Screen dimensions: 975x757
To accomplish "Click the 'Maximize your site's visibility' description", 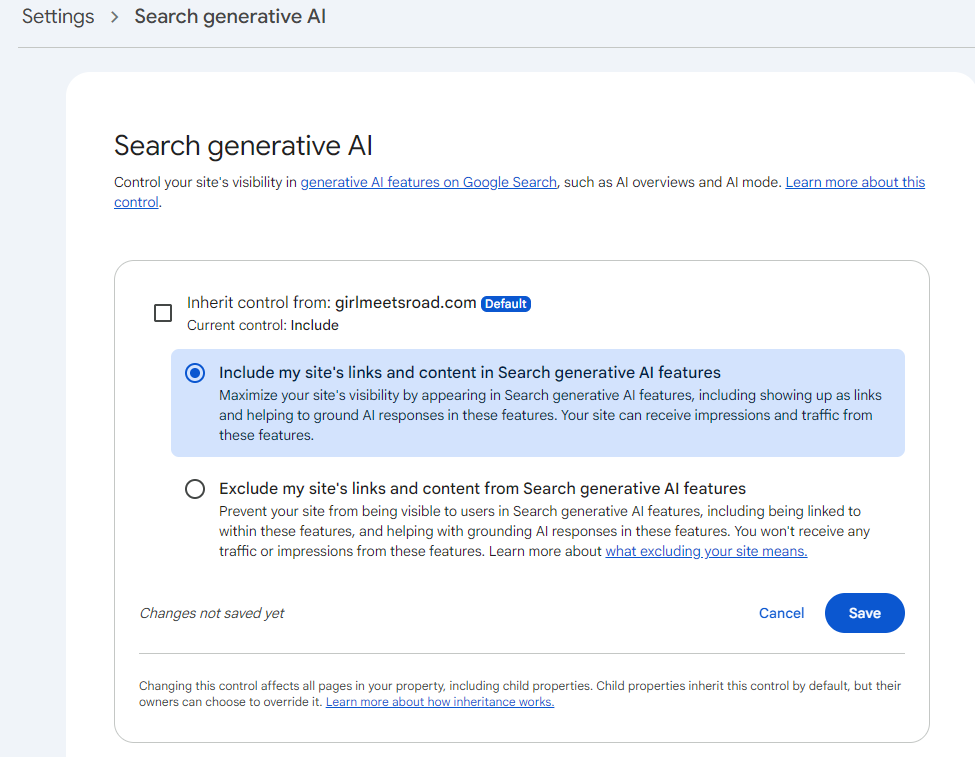I will [x=550, y=415].
